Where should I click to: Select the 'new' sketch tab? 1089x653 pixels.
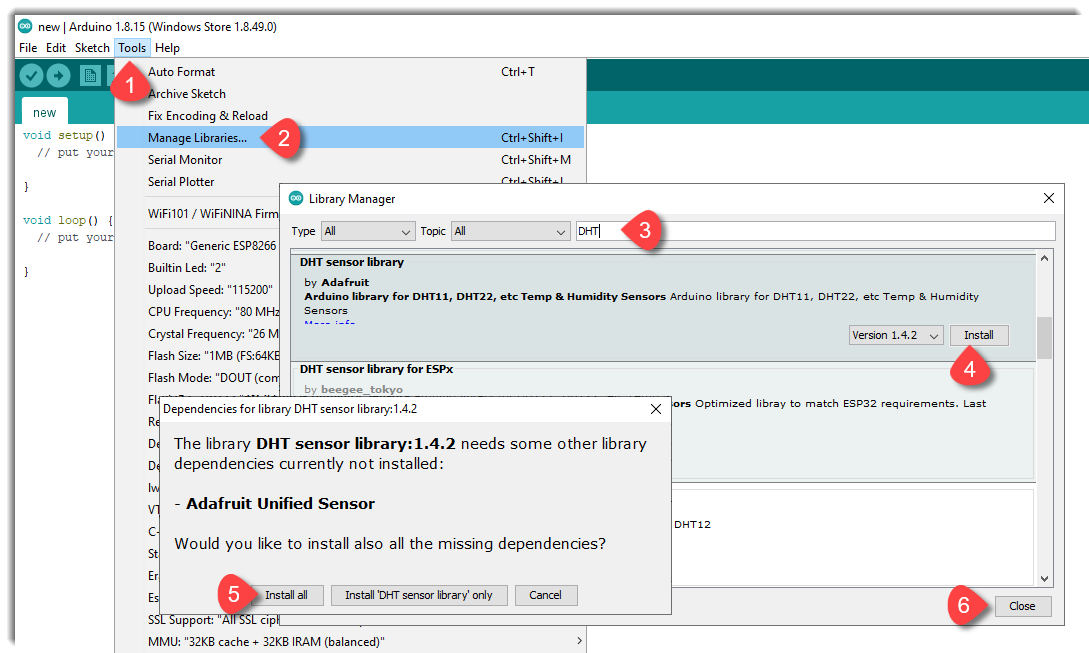[44, 113]
